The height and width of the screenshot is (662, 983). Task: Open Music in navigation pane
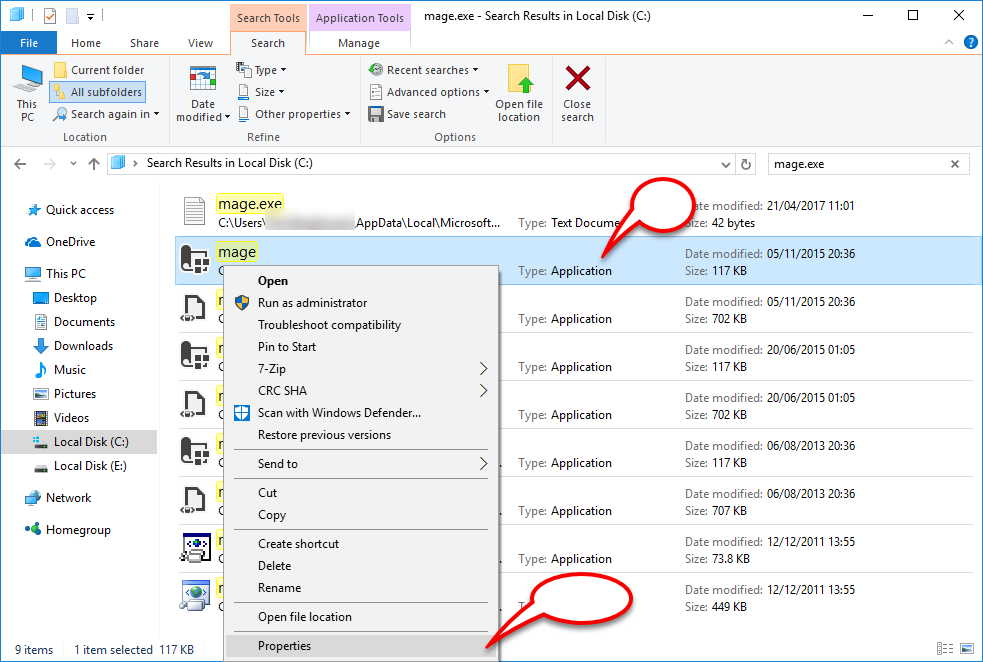coord(60,370)
